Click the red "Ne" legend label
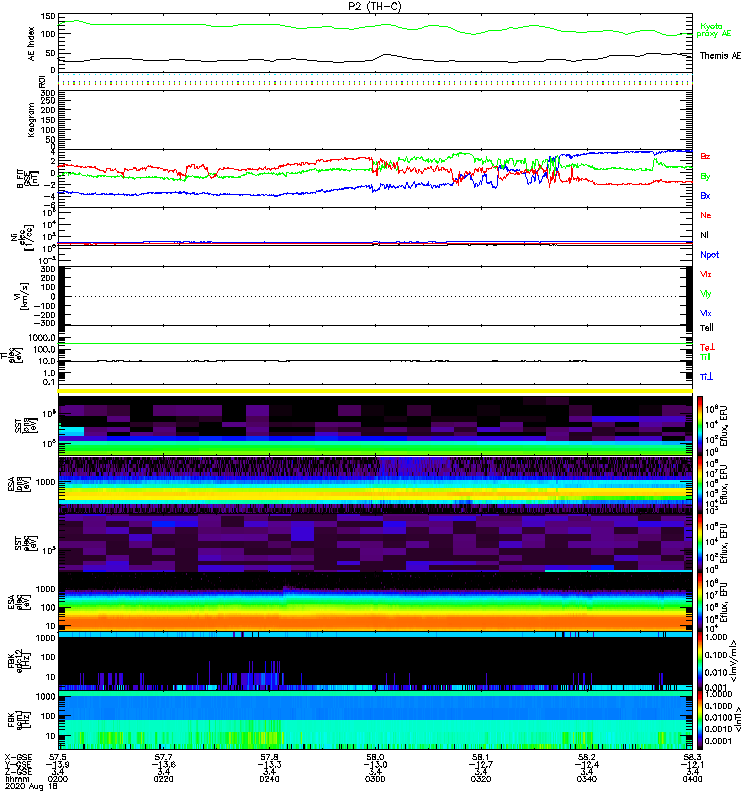The image size is (750, 800). pos(706,215)
